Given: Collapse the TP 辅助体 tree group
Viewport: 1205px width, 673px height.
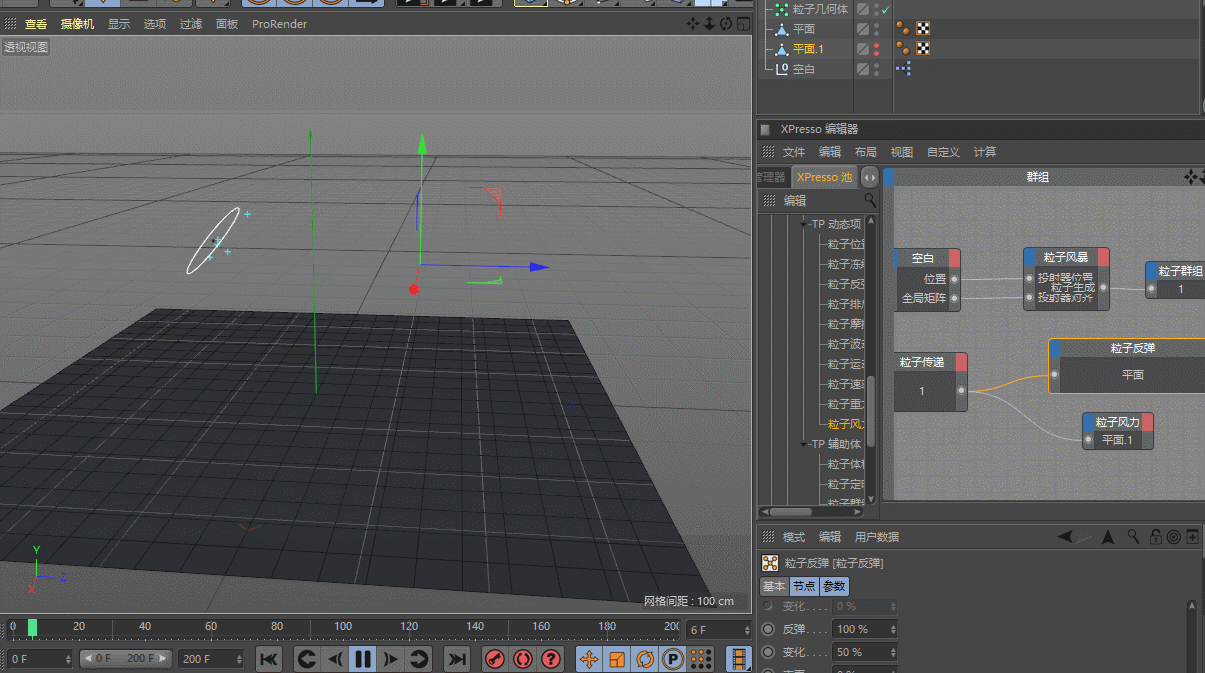Looking at the screenshot, I should pos(805,444).
